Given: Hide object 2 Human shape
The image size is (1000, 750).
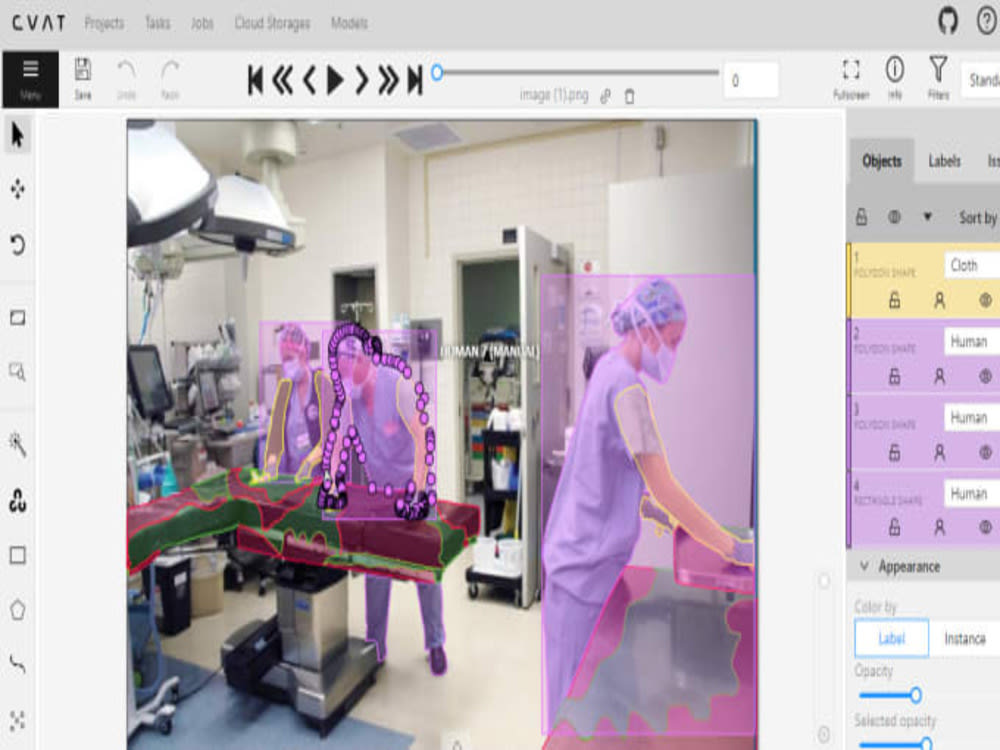Looking at the screenshot, I should click(985, 376).
